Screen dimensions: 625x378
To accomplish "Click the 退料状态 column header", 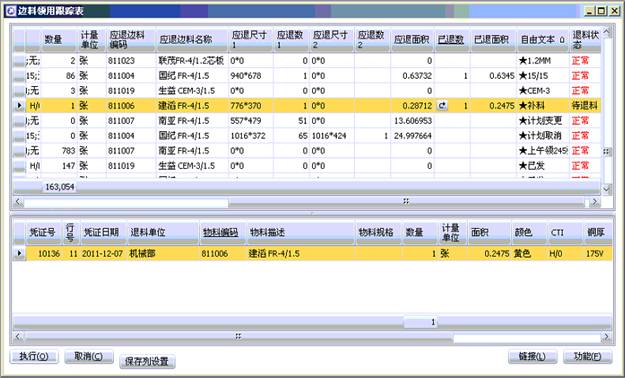I will coord(585,40).
